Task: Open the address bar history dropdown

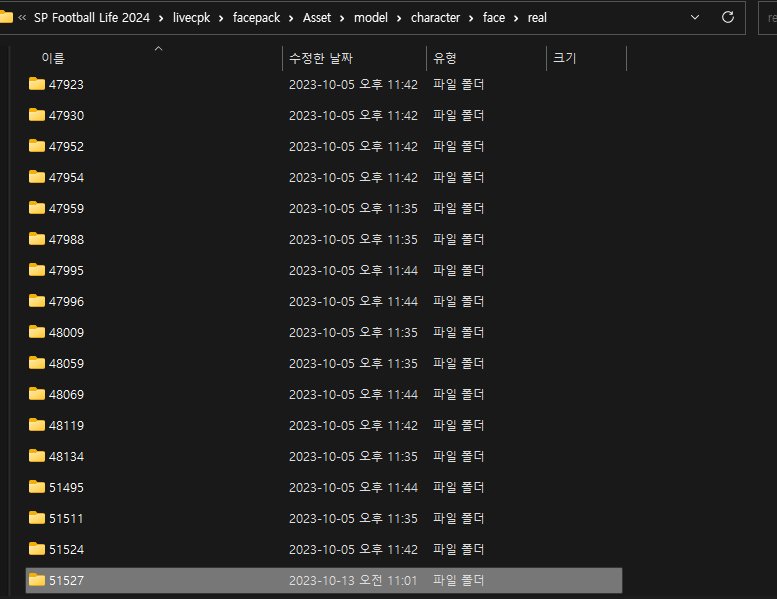Action: (695, 17)
